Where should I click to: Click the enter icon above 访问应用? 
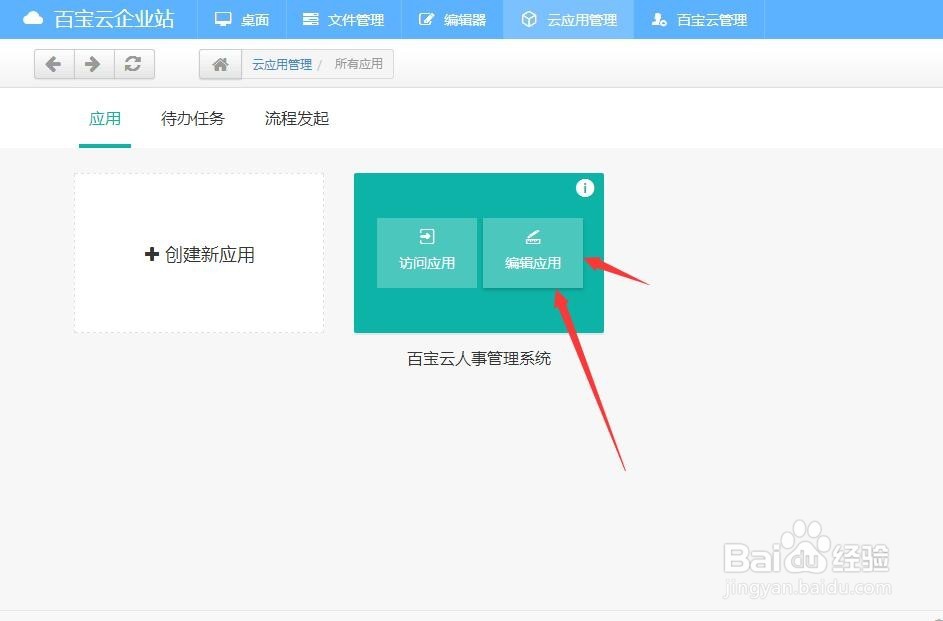pyautogui.click(x=426, y=237)
